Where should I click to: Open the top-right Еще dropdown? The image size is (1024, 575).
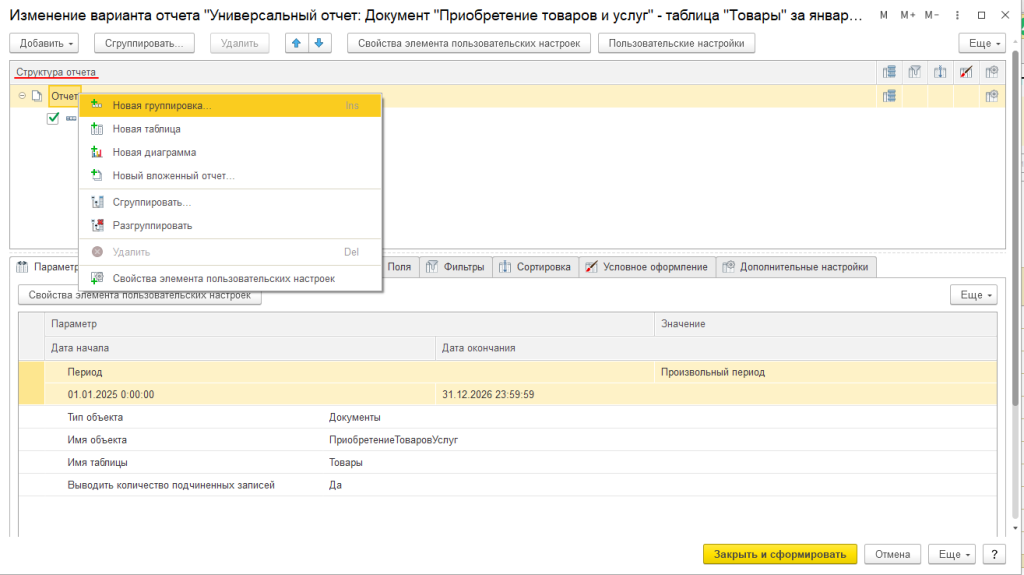click(980, 43)
